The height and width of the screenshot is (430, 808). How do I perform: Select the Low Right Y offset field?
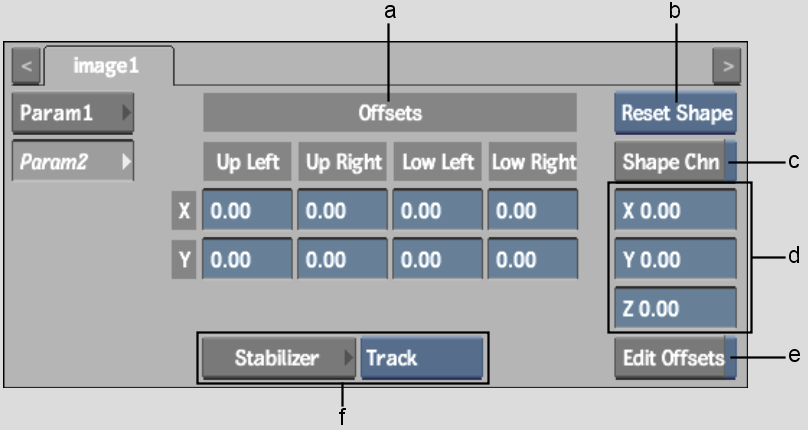coord(533,259)
